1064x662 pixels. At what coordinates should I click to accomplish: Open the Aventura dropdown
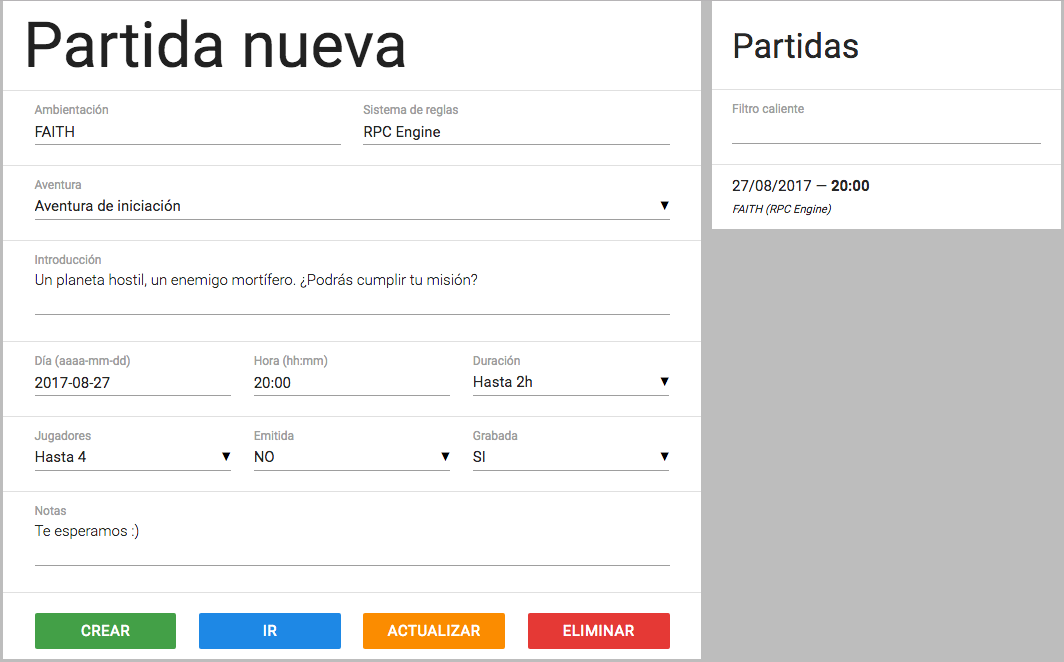click(351, 206)
